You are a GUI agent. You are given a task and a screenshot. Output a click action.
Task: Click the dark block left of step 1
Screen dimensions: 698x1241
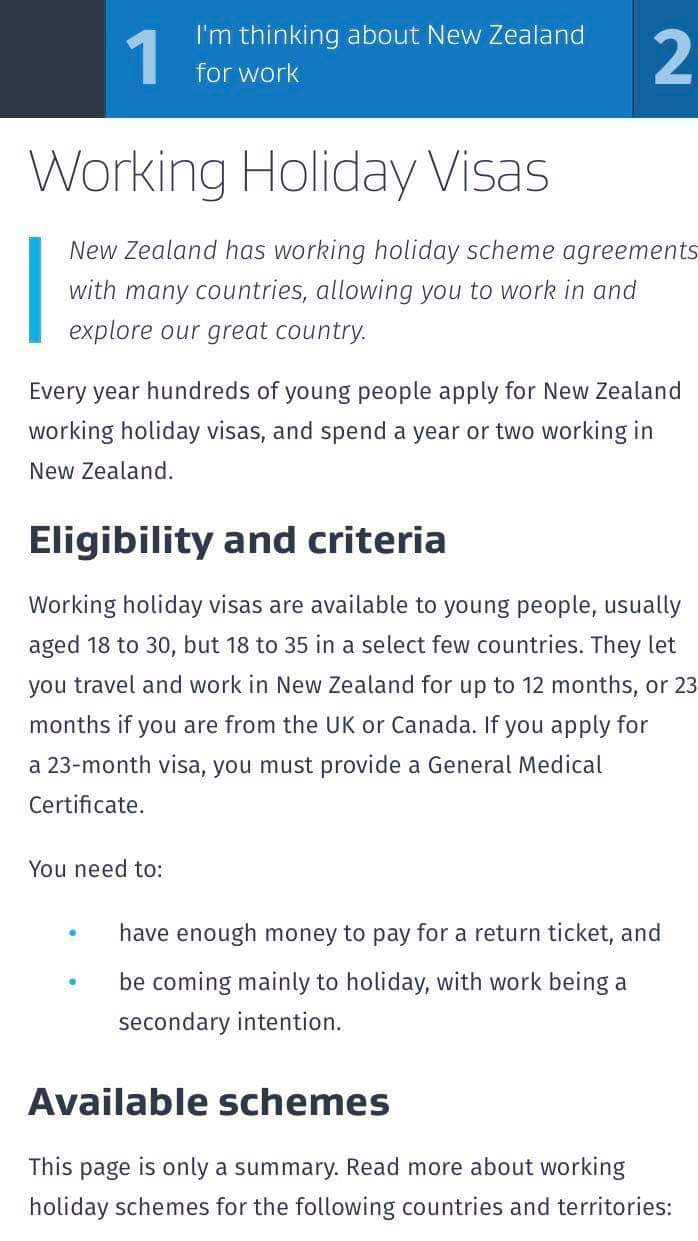pos(52,59)
